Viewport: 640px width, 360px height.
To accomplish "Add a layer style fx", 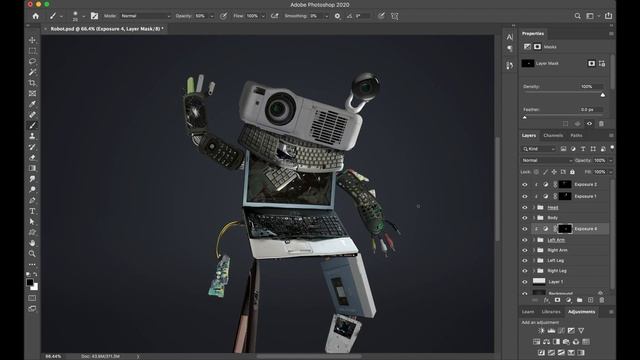I will click(x=547, y=300).
